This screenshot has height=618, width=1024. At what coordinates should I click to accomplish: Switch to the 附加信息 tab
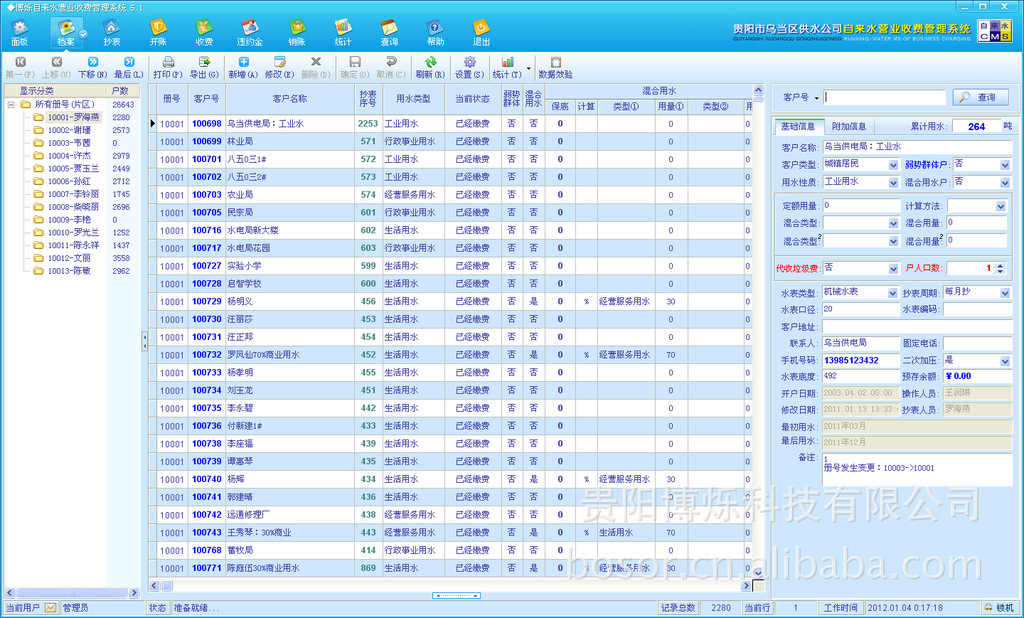tap(849, 127)
